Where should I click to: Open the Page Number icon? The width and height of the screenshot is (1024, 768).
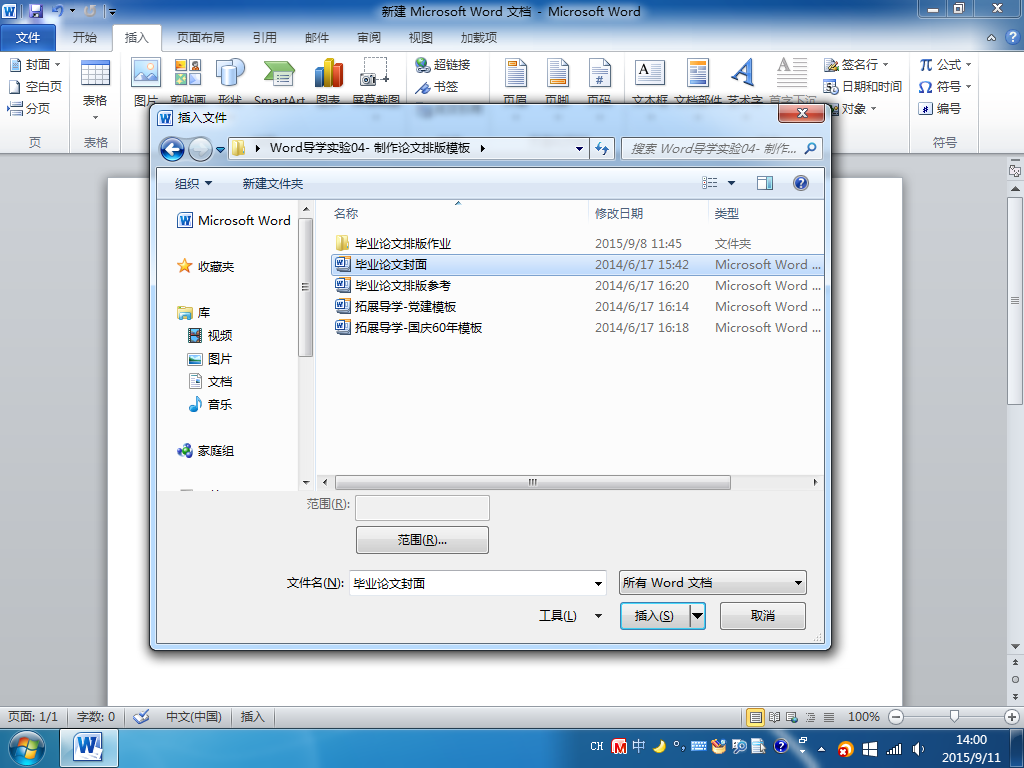click(599, 72)
